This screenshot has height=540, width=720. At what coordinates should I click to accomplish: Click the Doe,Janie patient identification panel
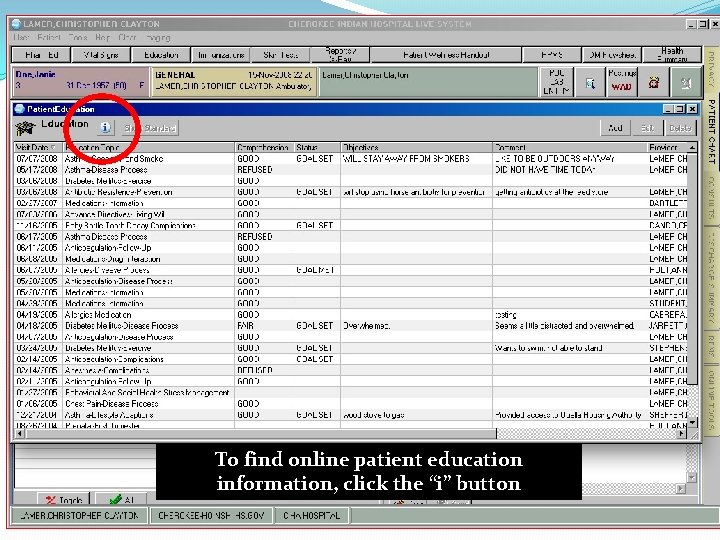pos(81,81)
